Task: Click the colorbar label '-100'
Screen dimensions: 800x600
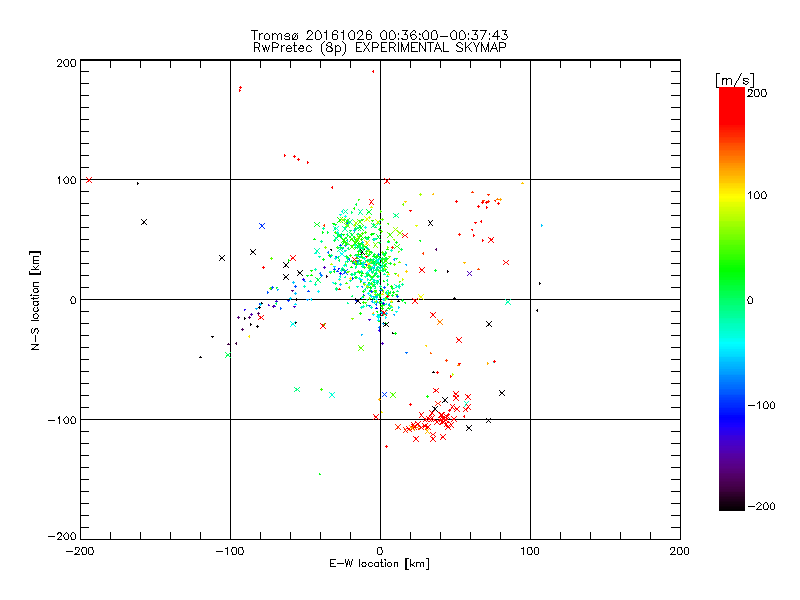Action: (761, 406)
